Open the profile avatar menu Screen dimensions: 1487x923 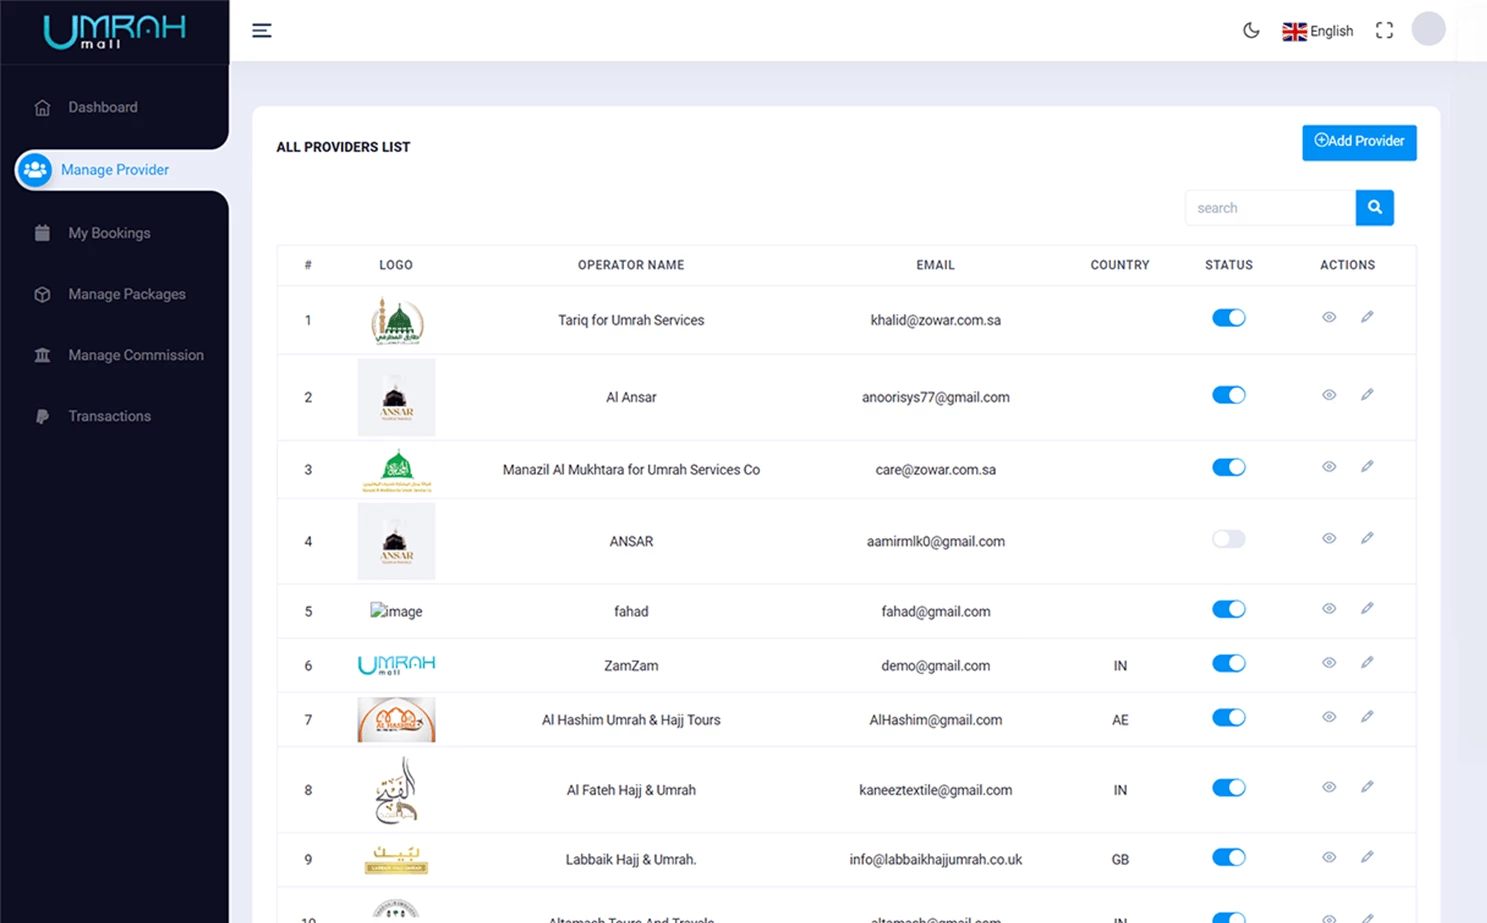pos(1427,29)
